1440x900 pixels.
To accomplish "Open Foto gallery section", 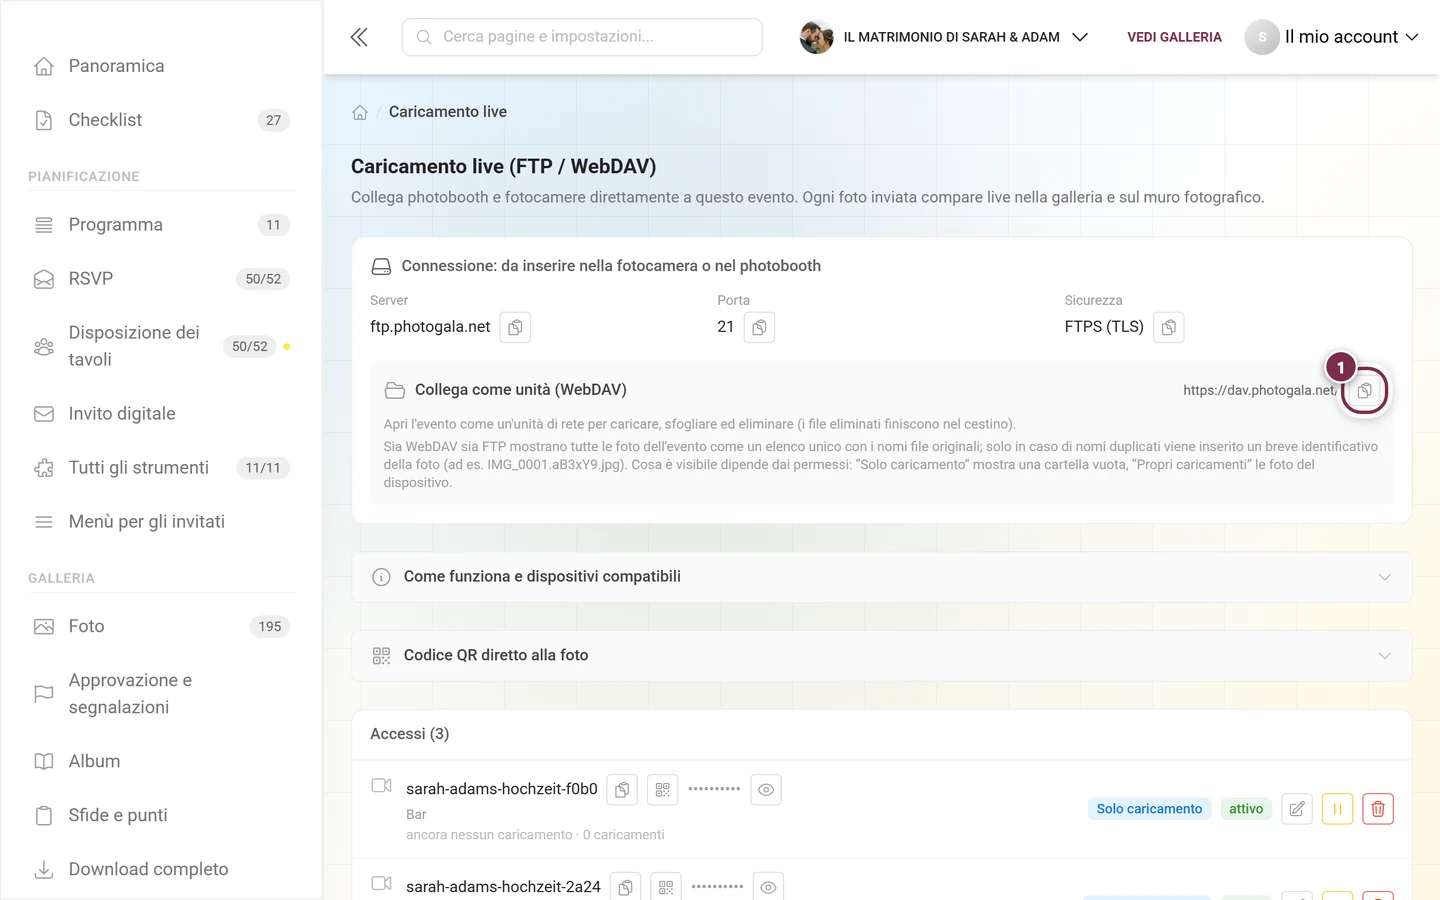I will [161, 627].
